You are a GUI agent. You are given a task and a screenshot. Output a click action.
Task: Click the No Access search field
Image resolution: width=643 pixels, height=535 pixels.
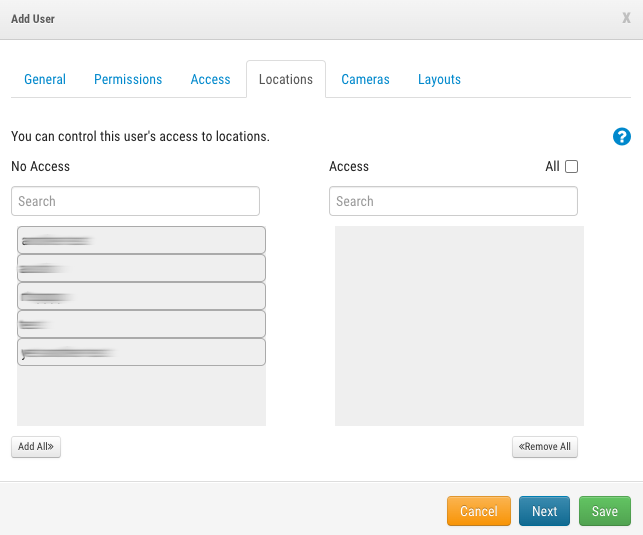click(x=135, y=201)
